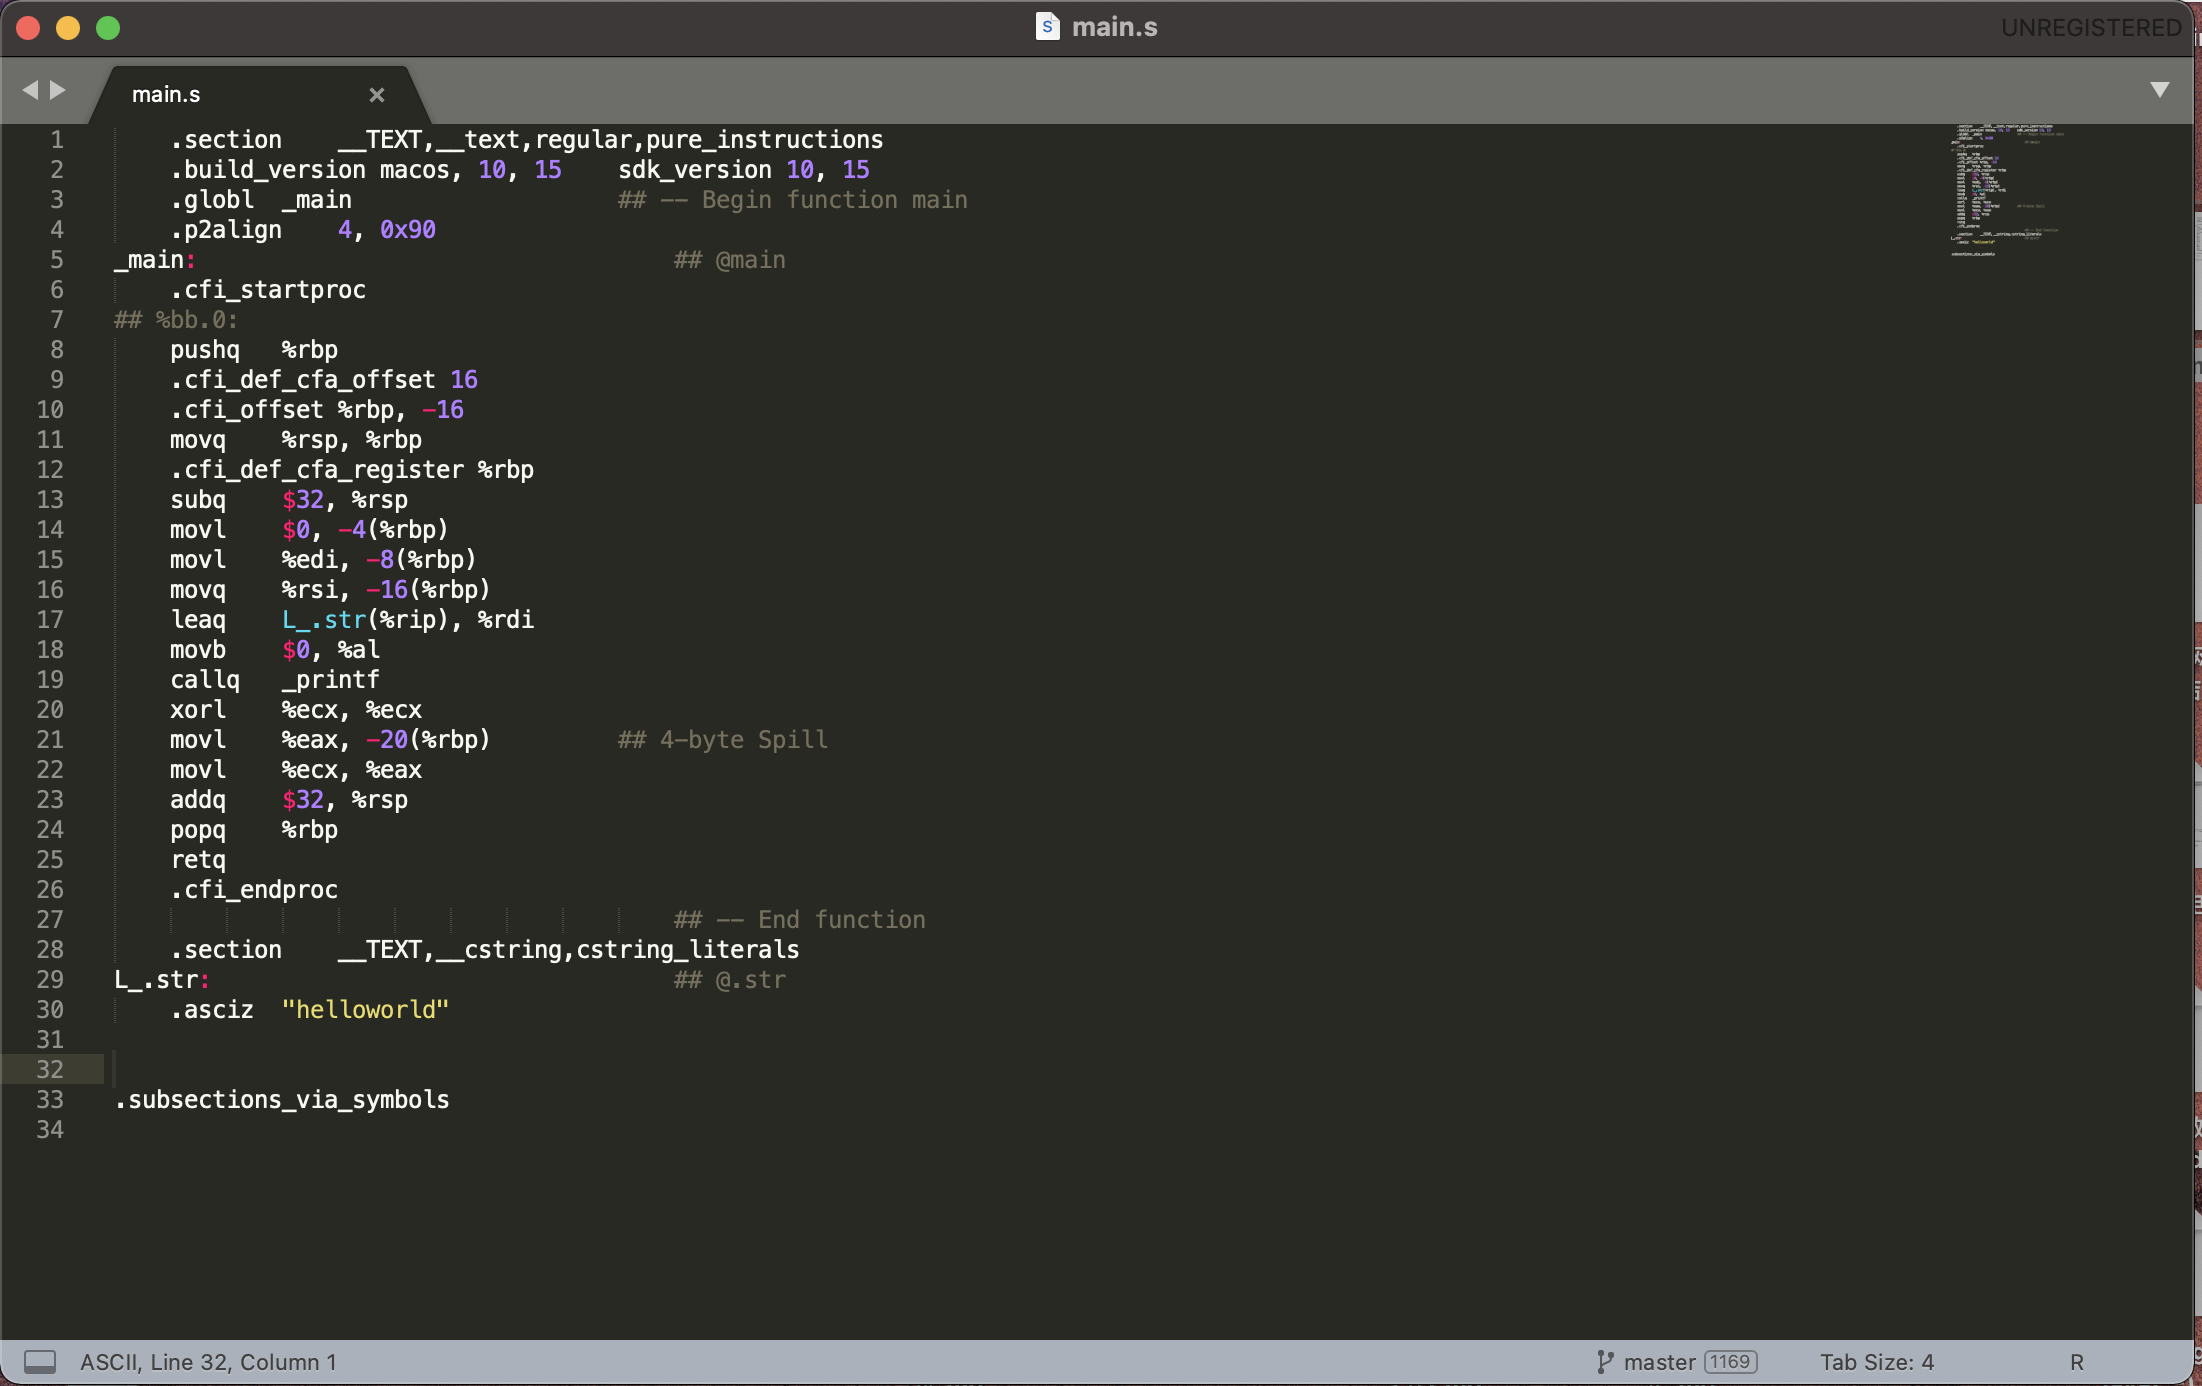The image size is (2202, 1386).
Task: Open the R syntax selector
Action: [x=2076, y=1362]
